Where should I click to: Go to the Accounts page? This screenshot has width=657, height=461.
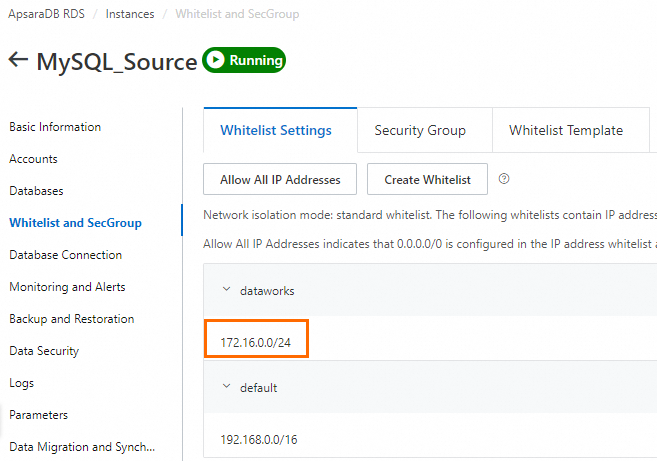coord(33,159)
